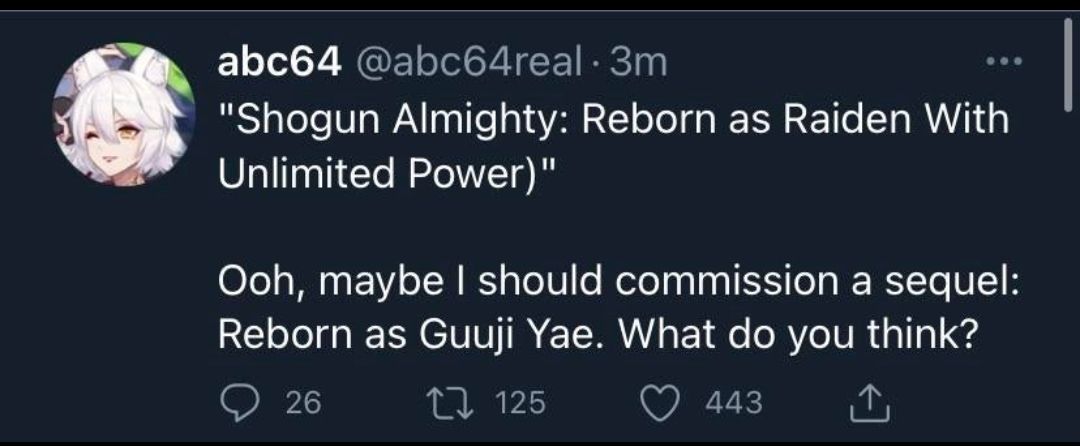
Task: Click the retweet count 125
Action: [520, 403]
